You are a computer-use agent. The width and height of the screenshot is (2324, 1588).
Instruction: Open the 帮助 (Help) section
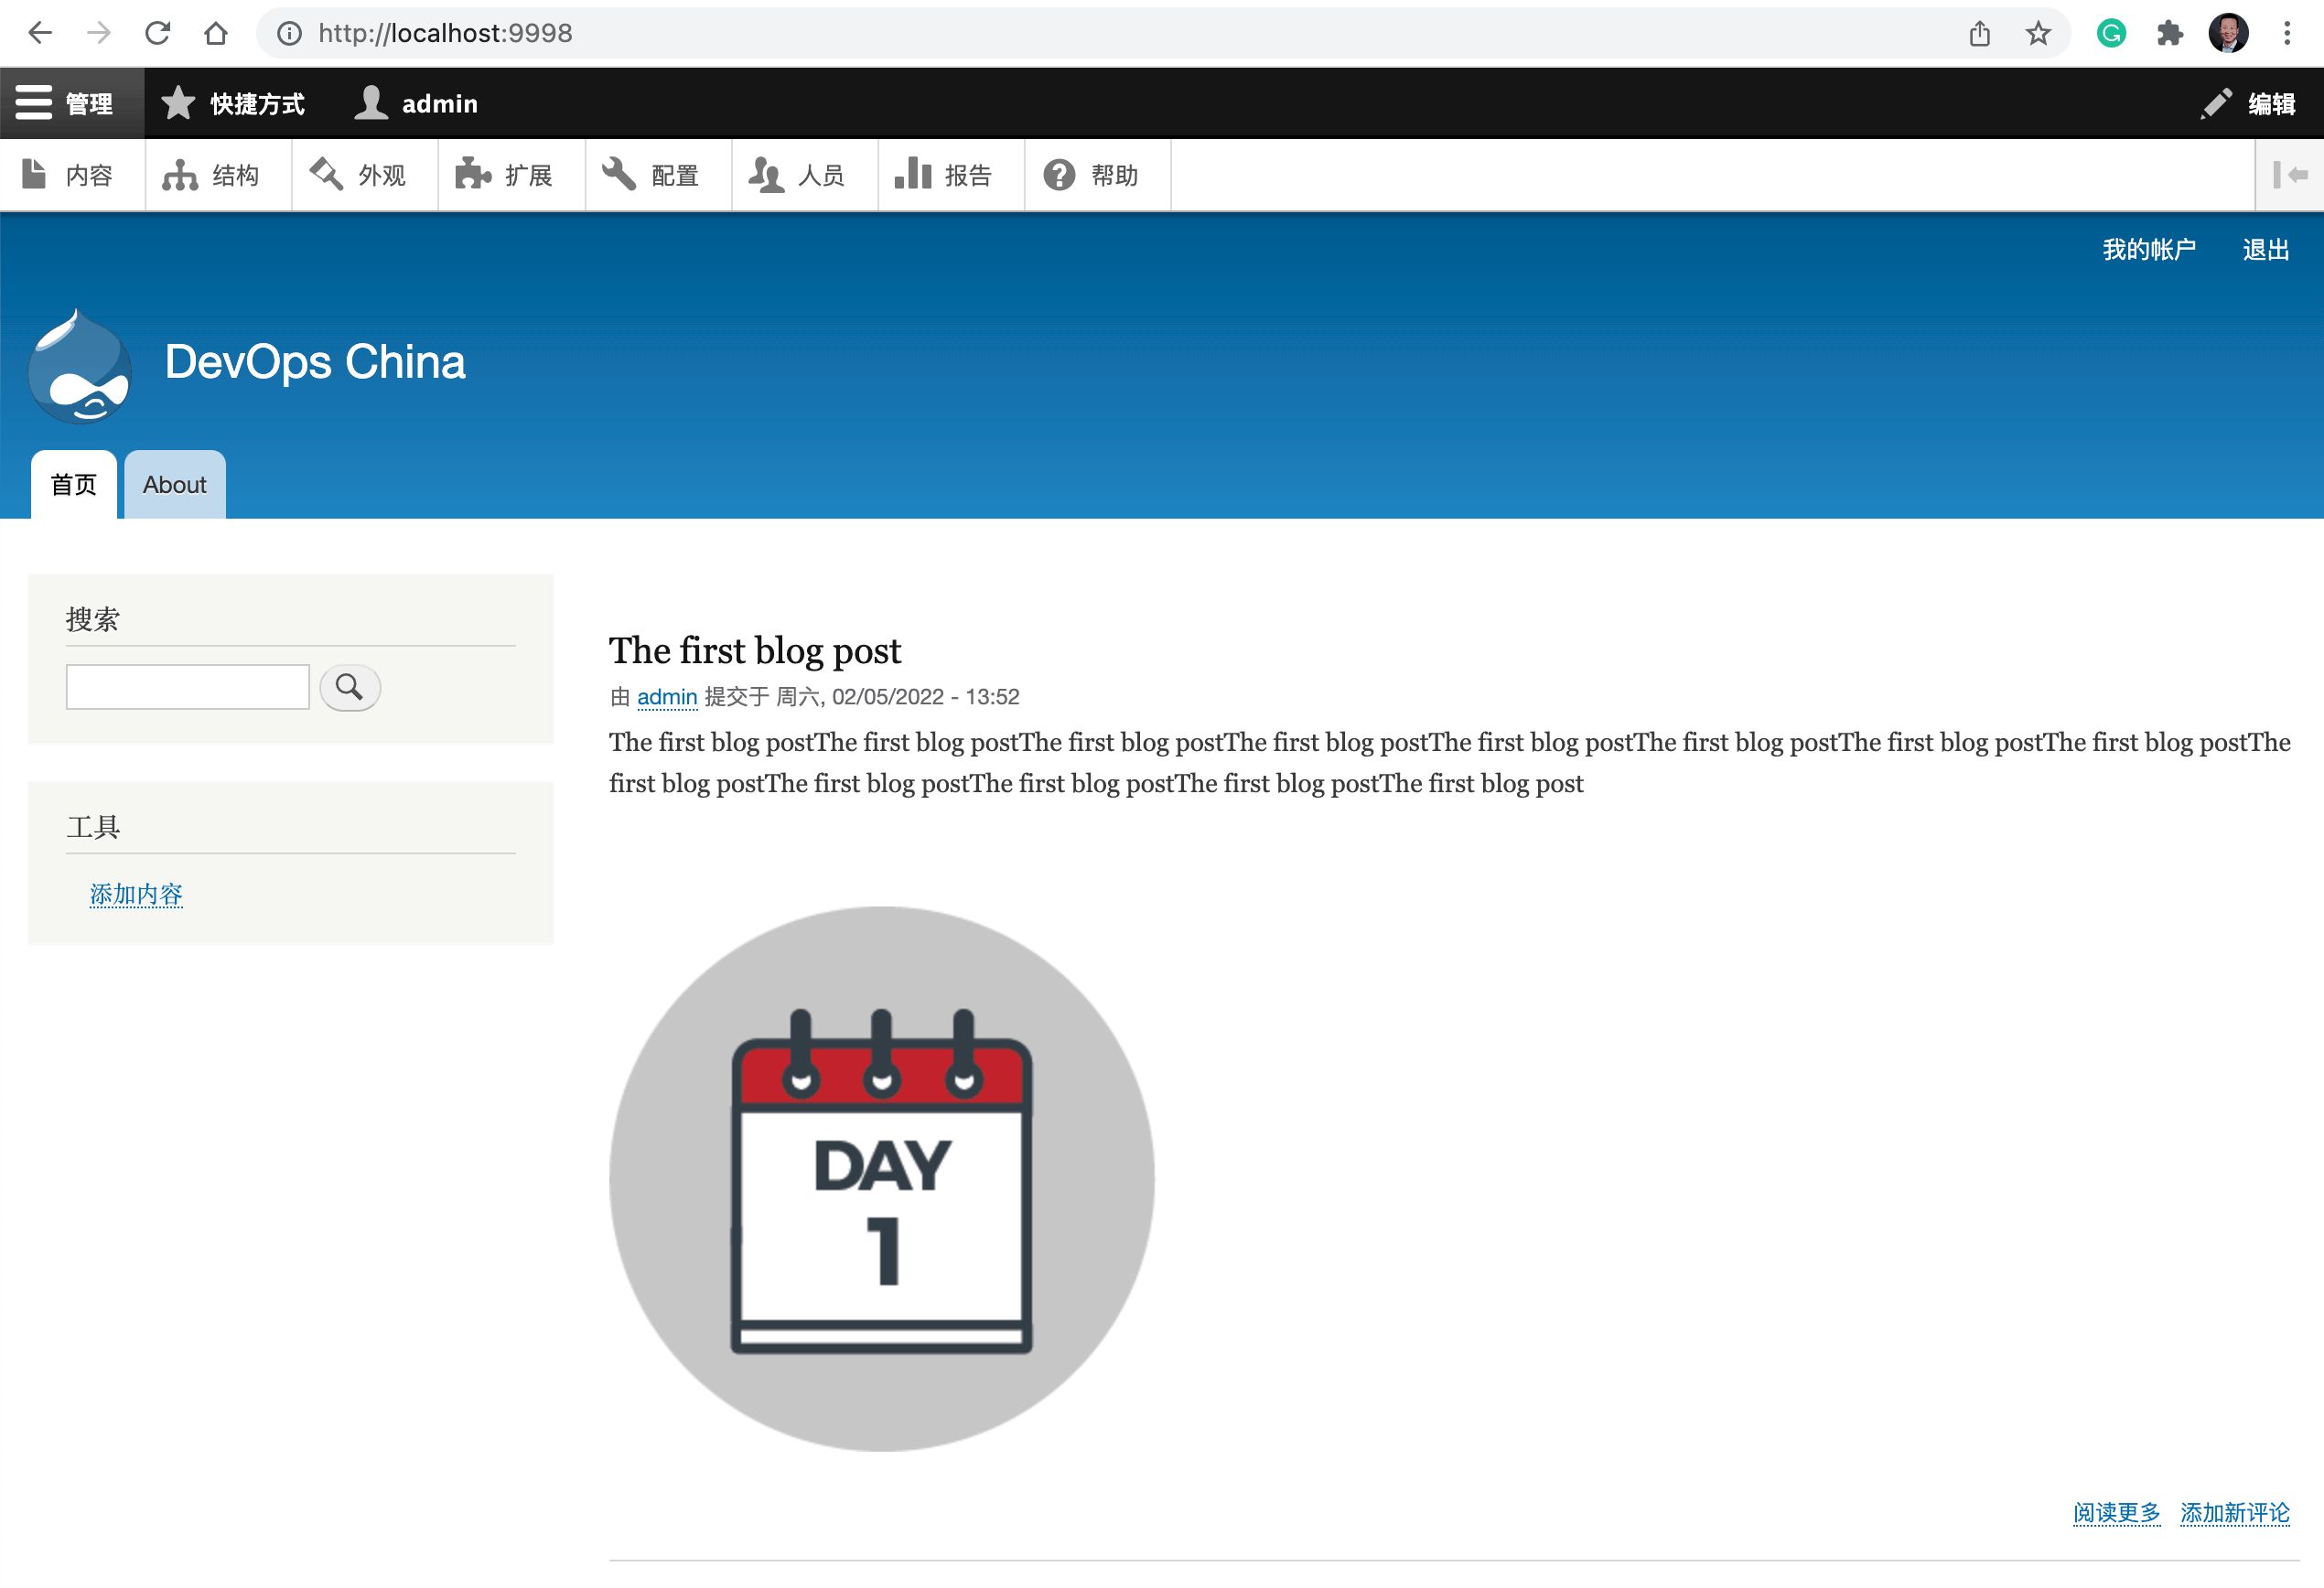pyautogui.click(x=1097, y=174)
